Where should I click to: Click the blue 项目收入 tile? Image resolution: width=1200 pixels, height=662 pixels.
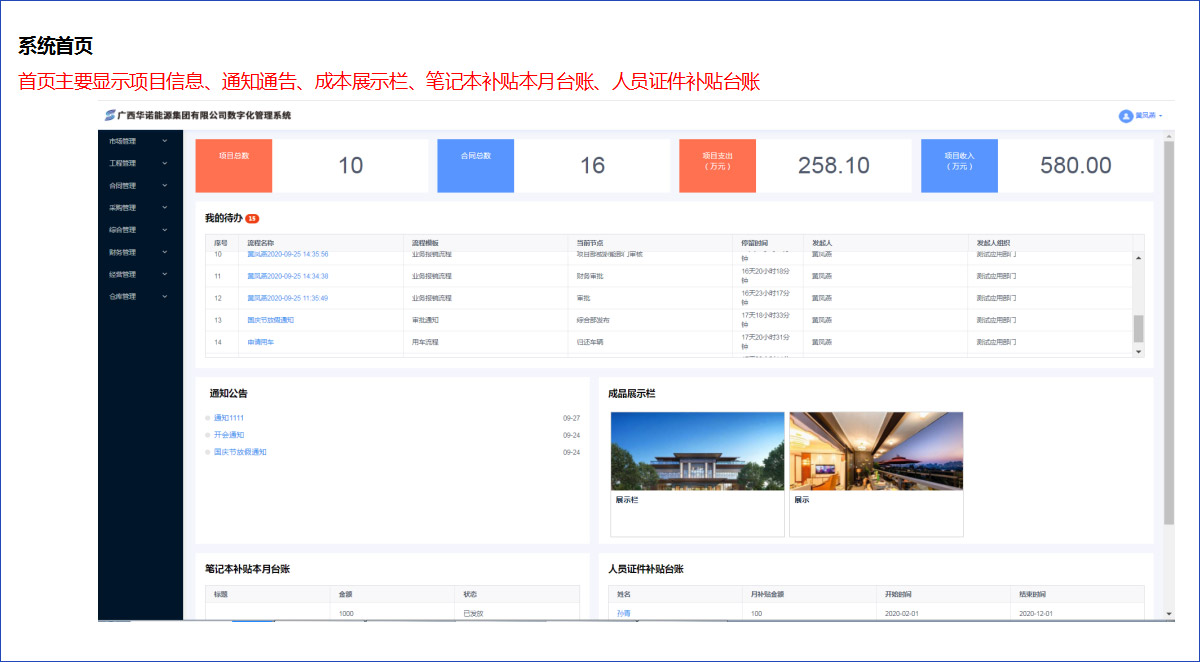click(959, 165)
